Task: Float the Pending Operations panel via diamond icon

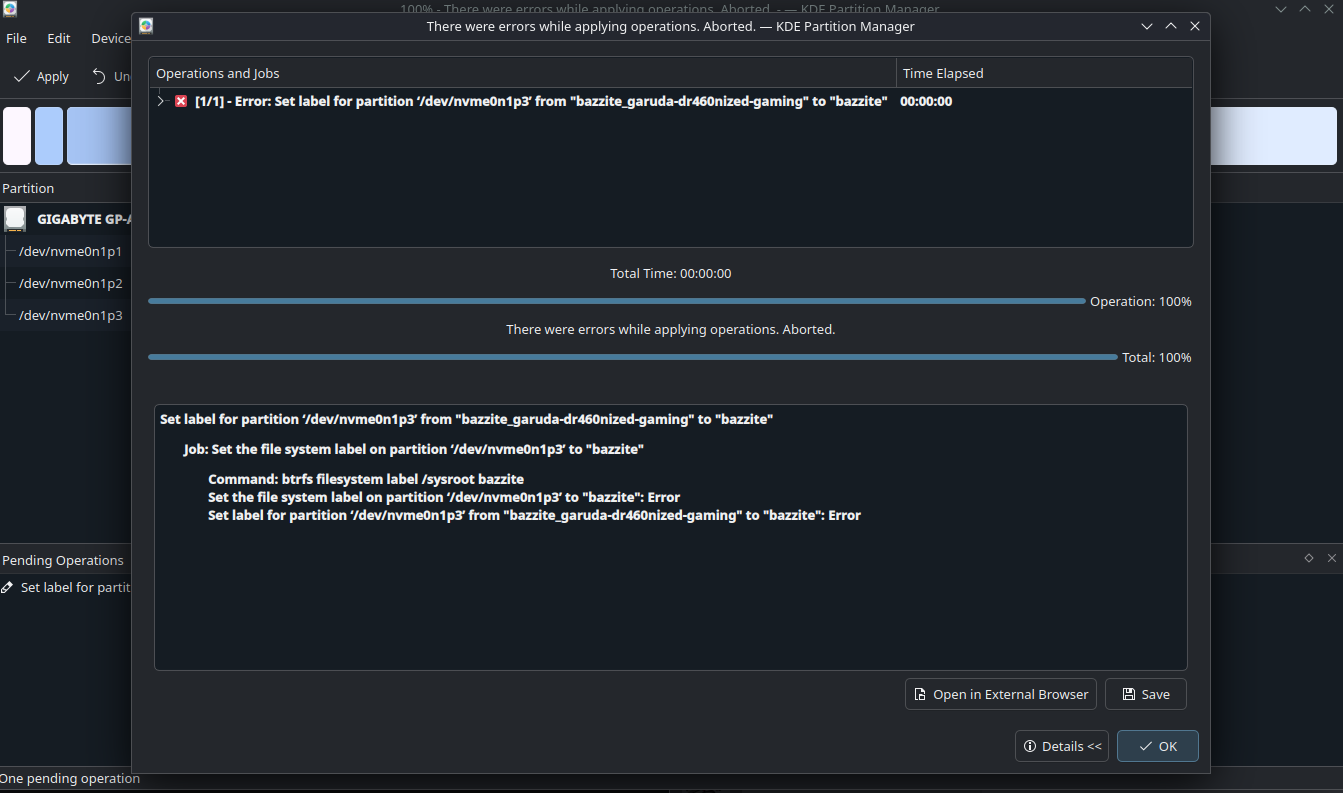Action: point(1309,558)
